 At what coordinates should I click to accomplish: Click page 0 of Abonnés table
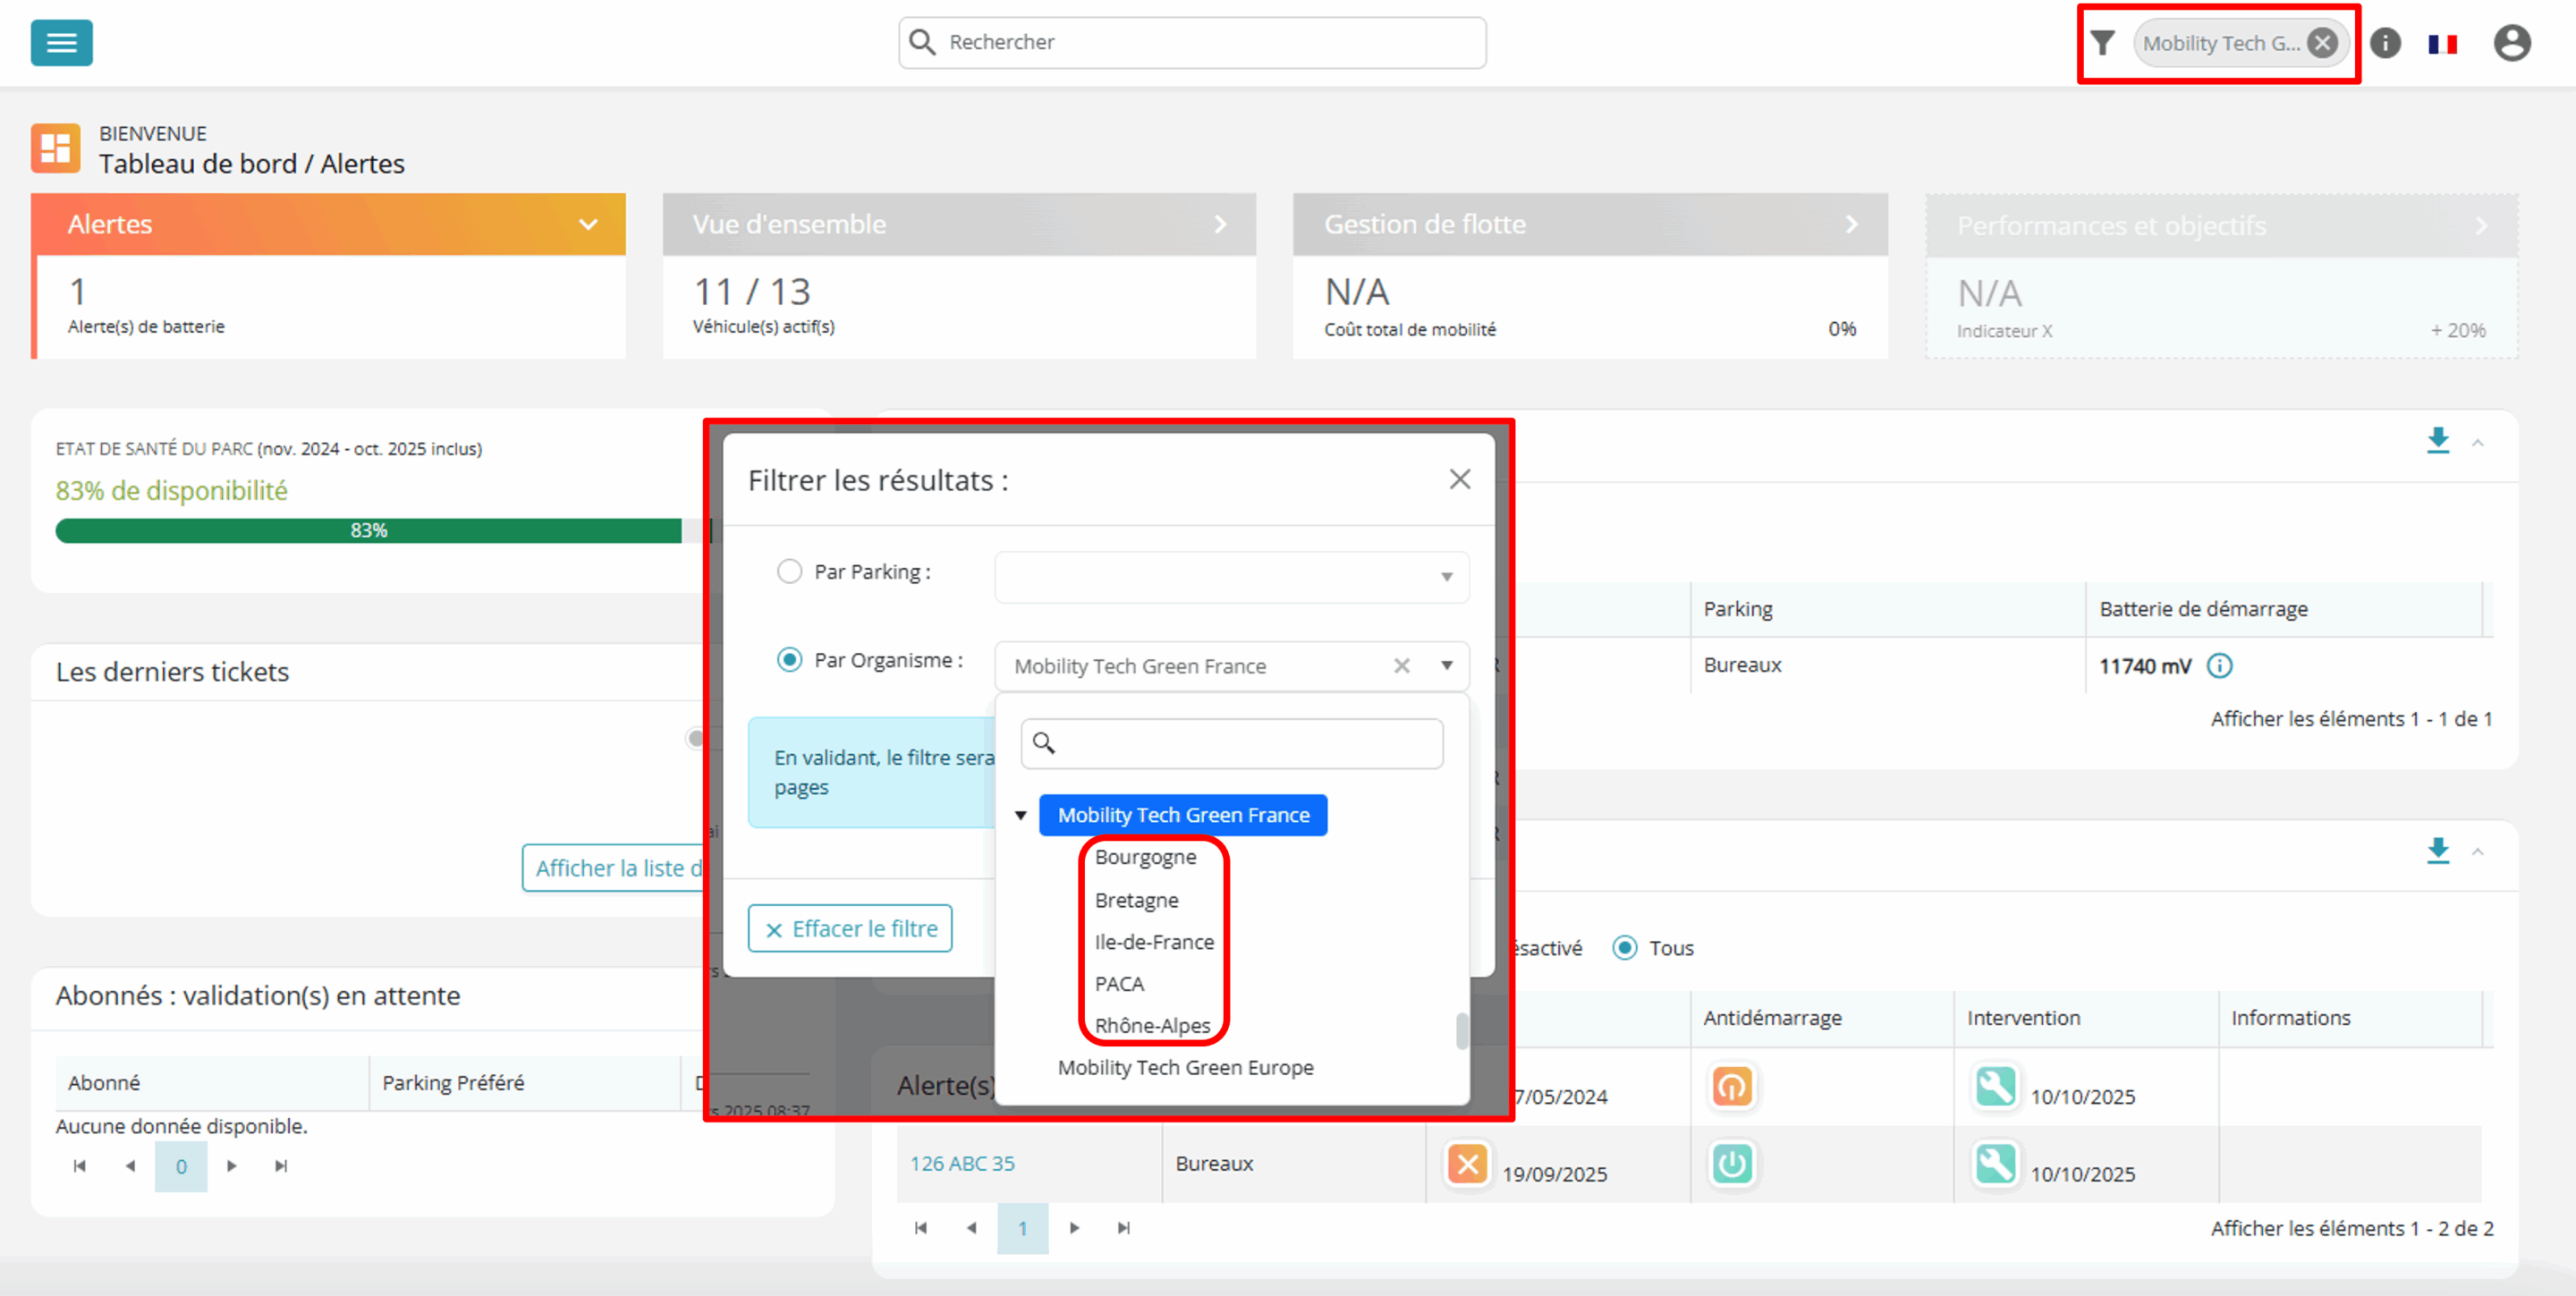181,1166
